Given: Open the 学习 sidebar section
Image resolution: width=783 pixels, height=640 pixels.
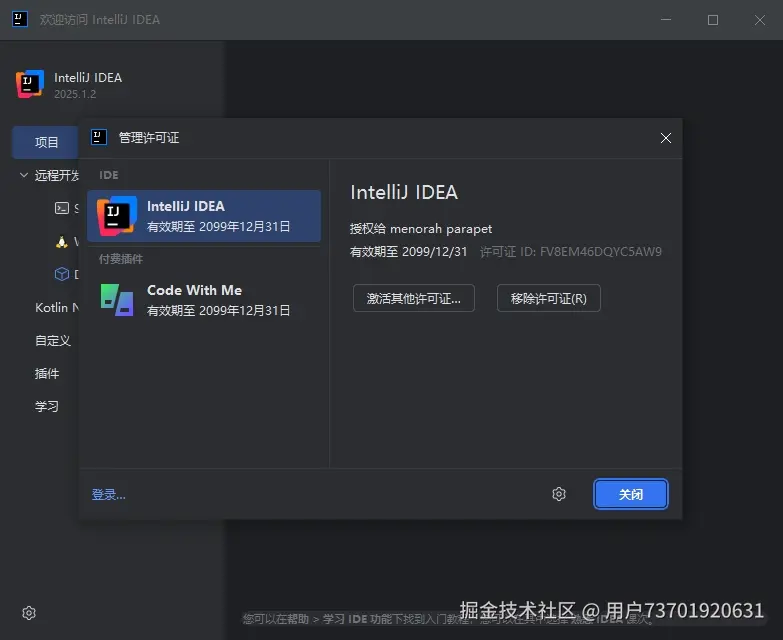Looking at the screenshot, I should click(47, 406).
